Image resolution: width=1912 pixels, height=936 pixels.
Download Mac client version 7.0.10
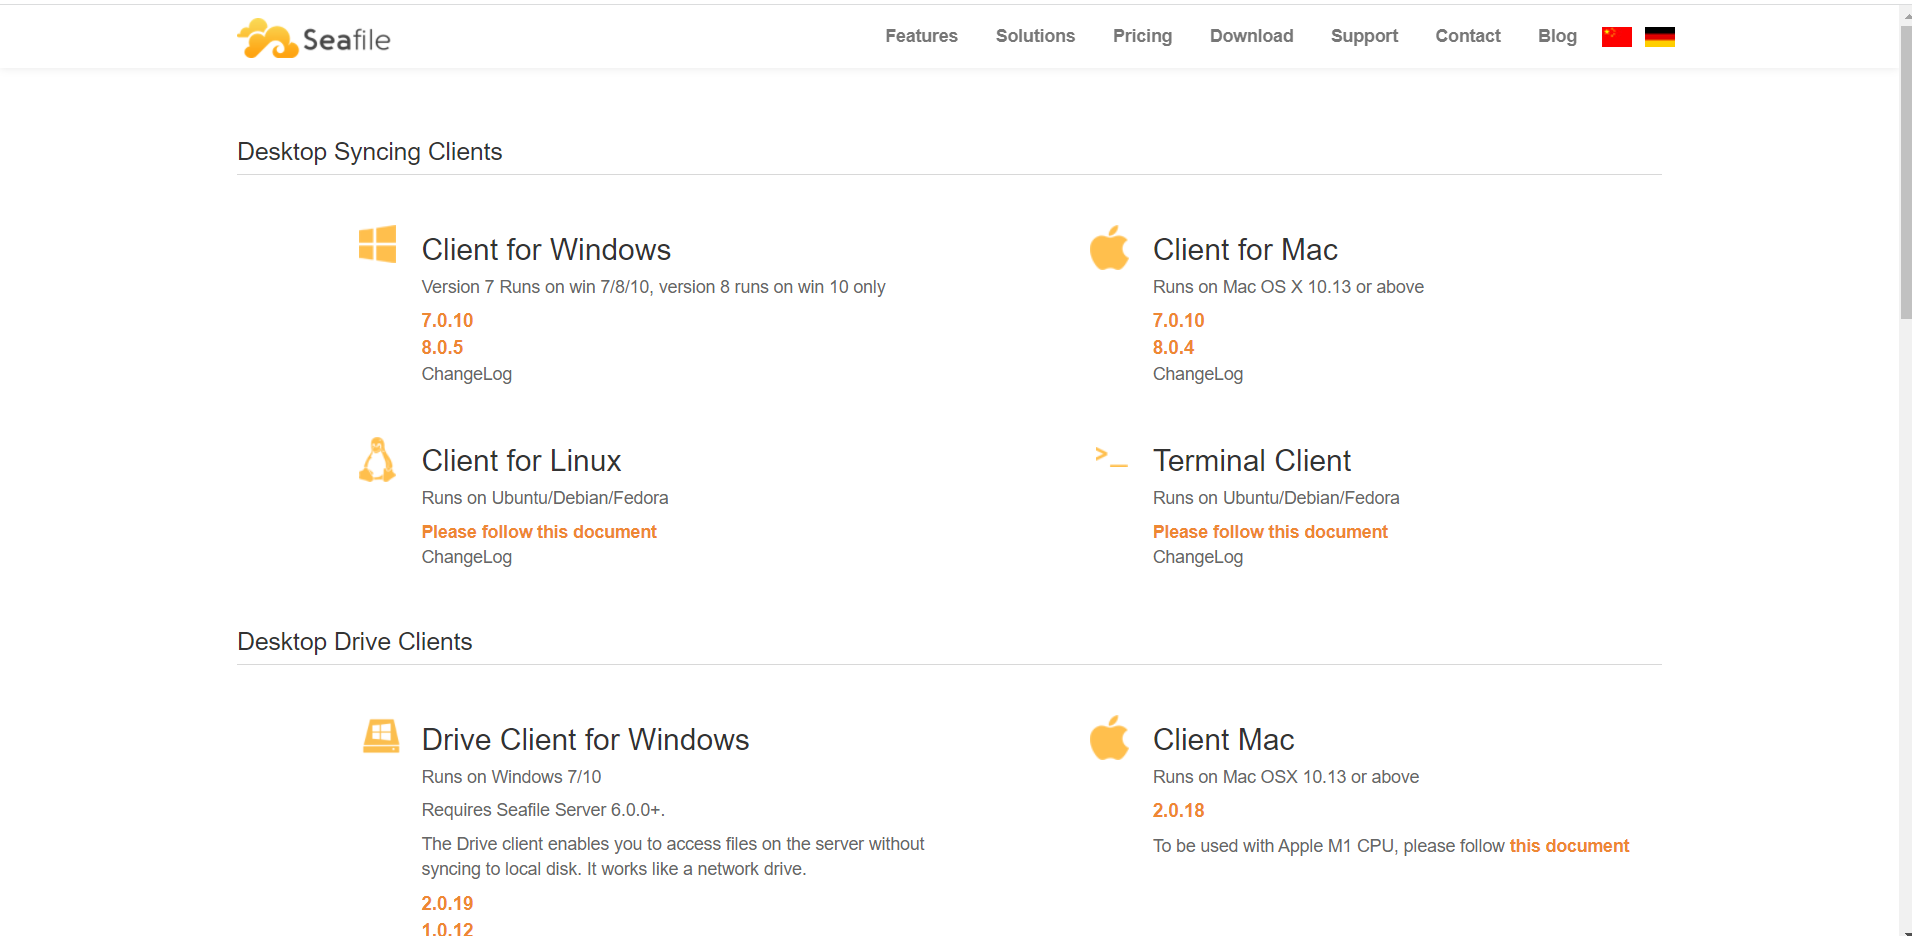(1178, 320)
